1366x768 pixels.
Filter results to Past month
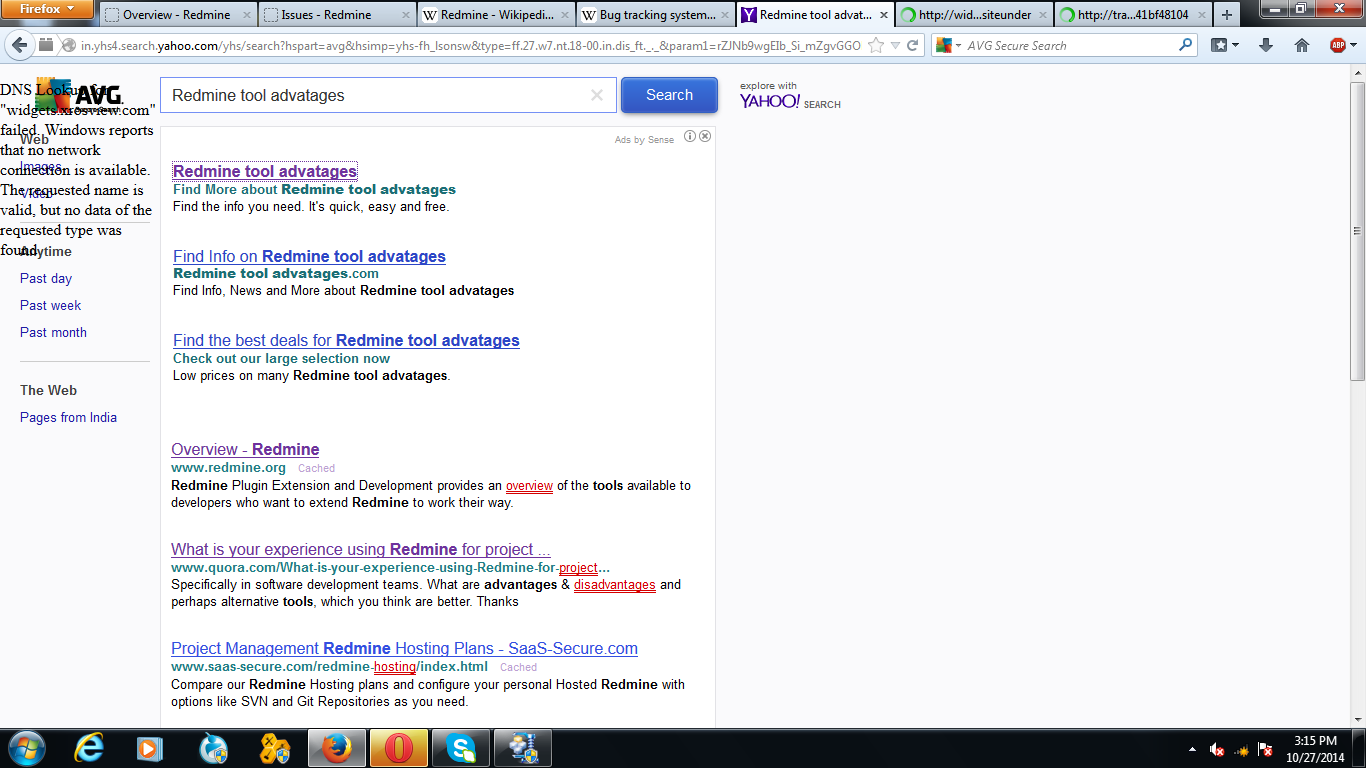53,332
